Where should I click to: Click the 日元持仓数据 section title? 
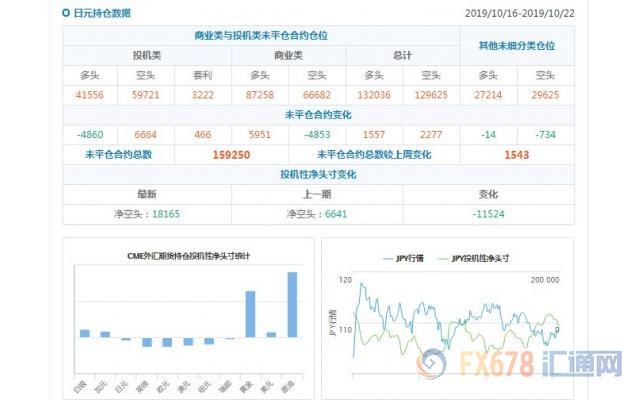pyautogui.click(x=102, y=13)
